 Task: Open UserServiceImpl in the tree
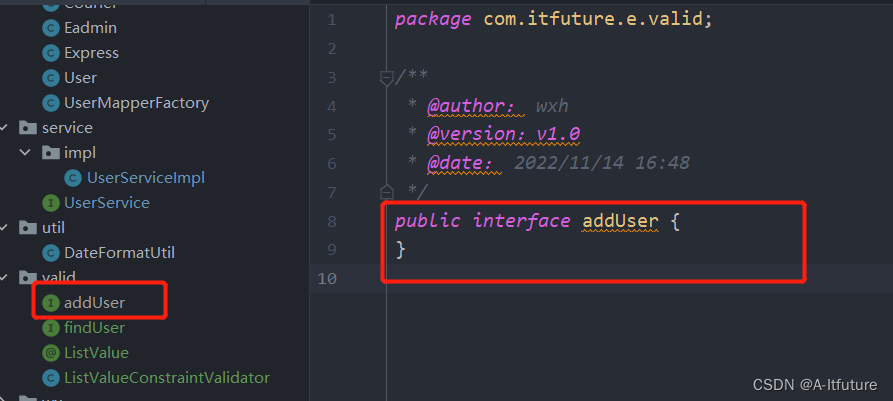(145, 178)
